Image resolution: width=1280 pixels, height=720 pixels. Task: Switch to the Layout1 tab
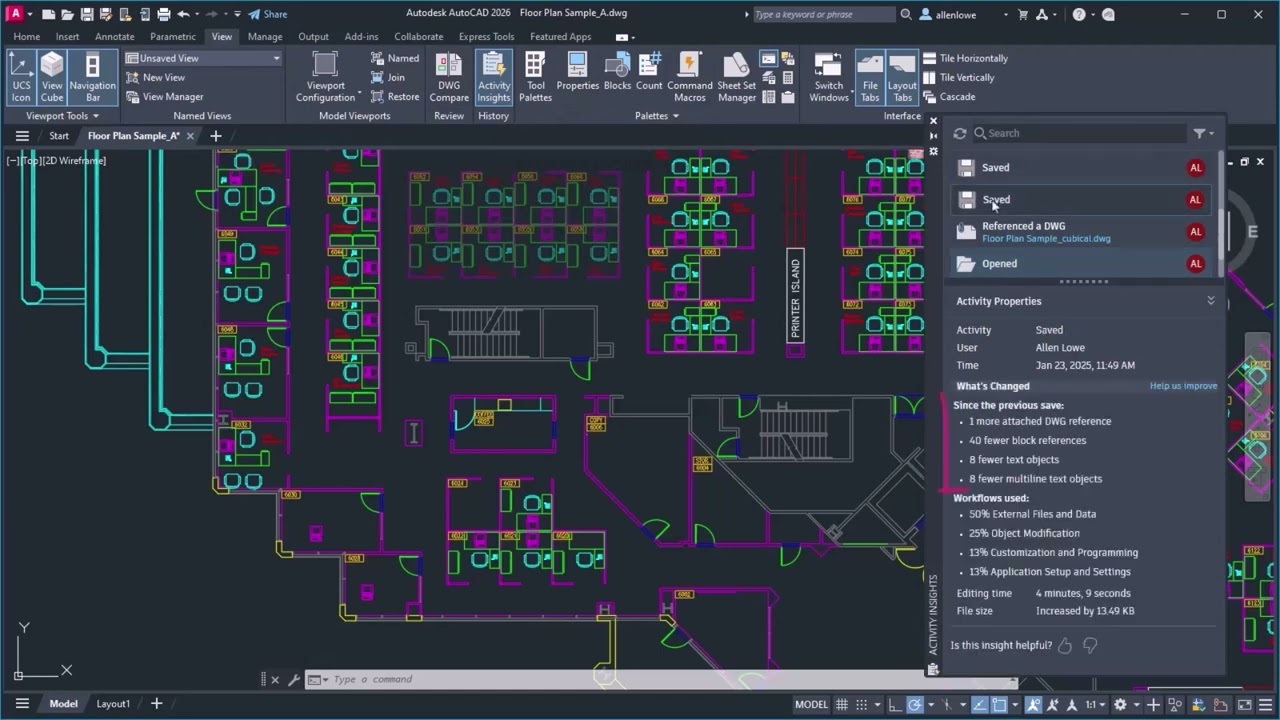pos(113,704)
